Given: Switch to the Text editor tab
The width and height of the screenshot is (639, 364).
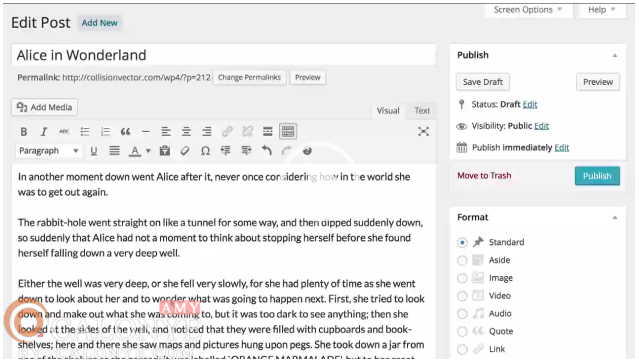Looking at the screenshot, I should 422,111.
